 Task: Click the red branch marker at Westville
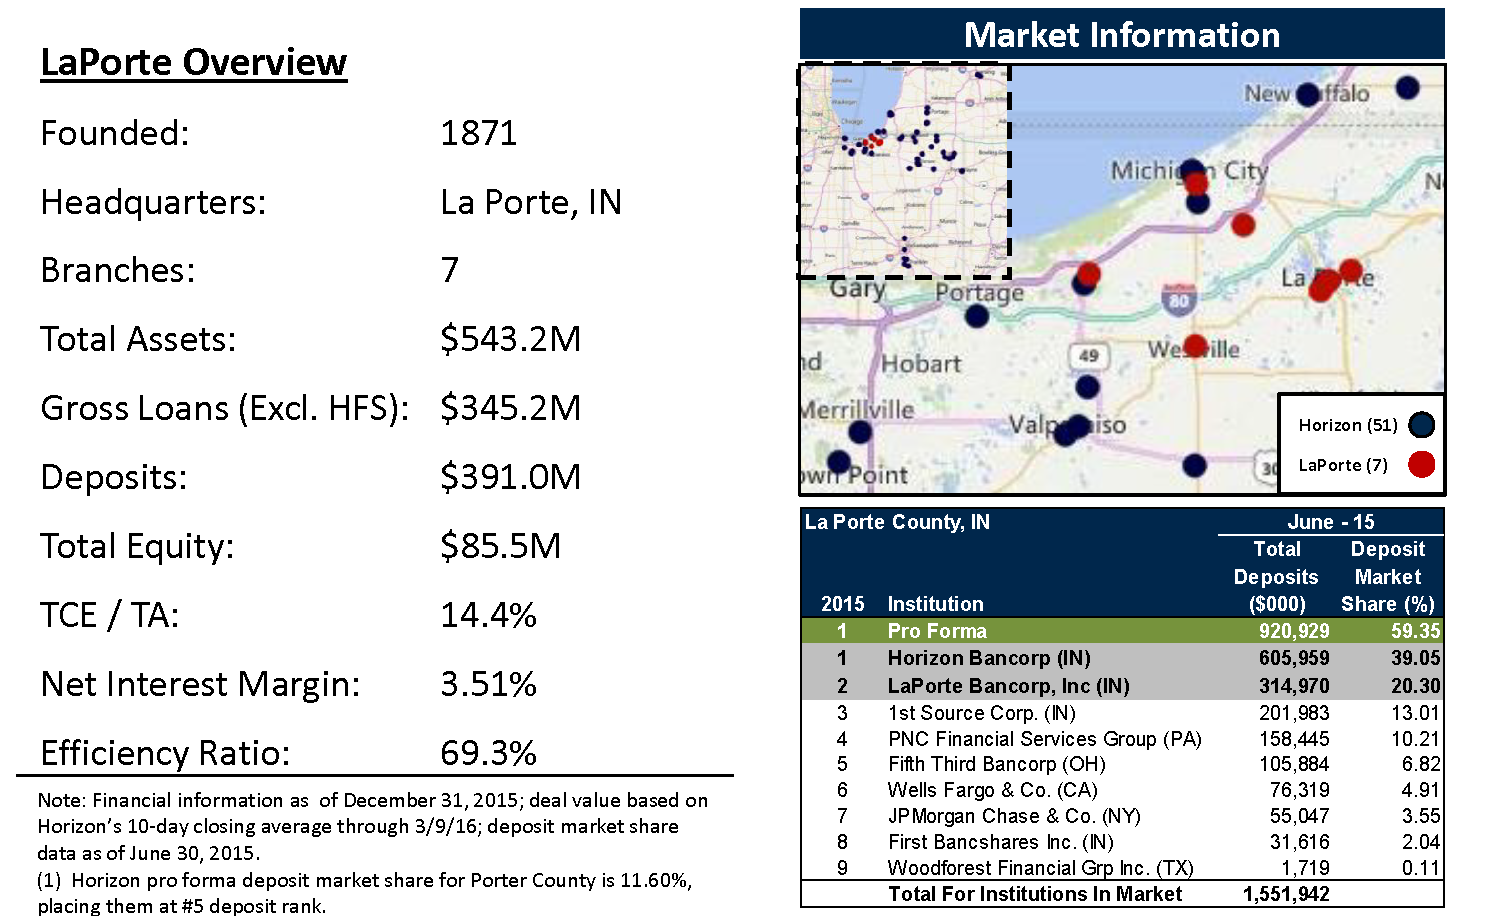(x=1195, y=346)
